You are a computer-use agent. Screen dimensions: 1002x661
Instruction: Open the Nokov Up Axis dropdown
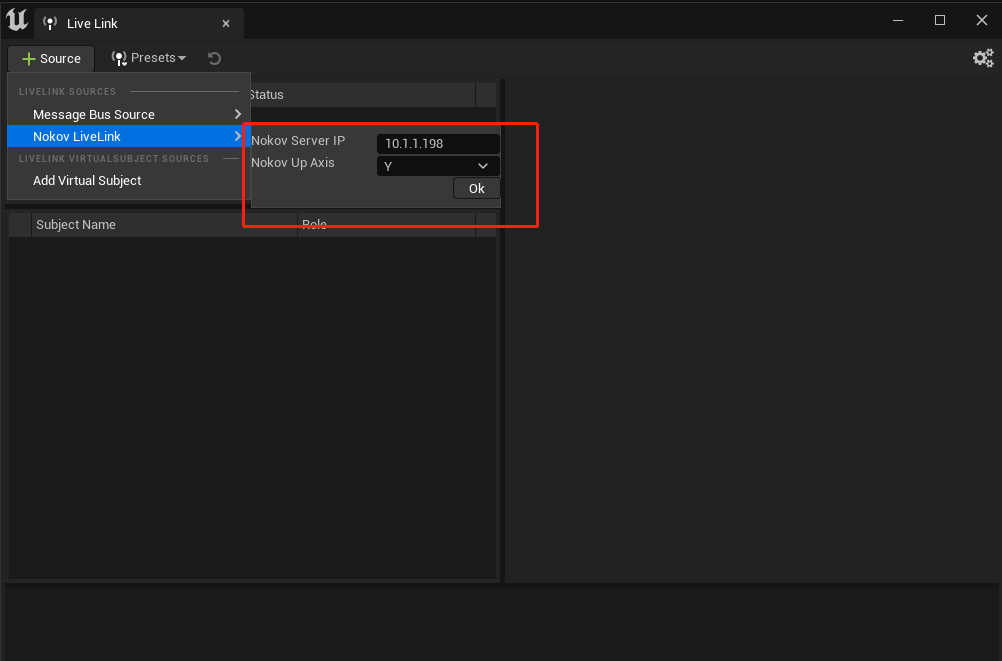438,166
